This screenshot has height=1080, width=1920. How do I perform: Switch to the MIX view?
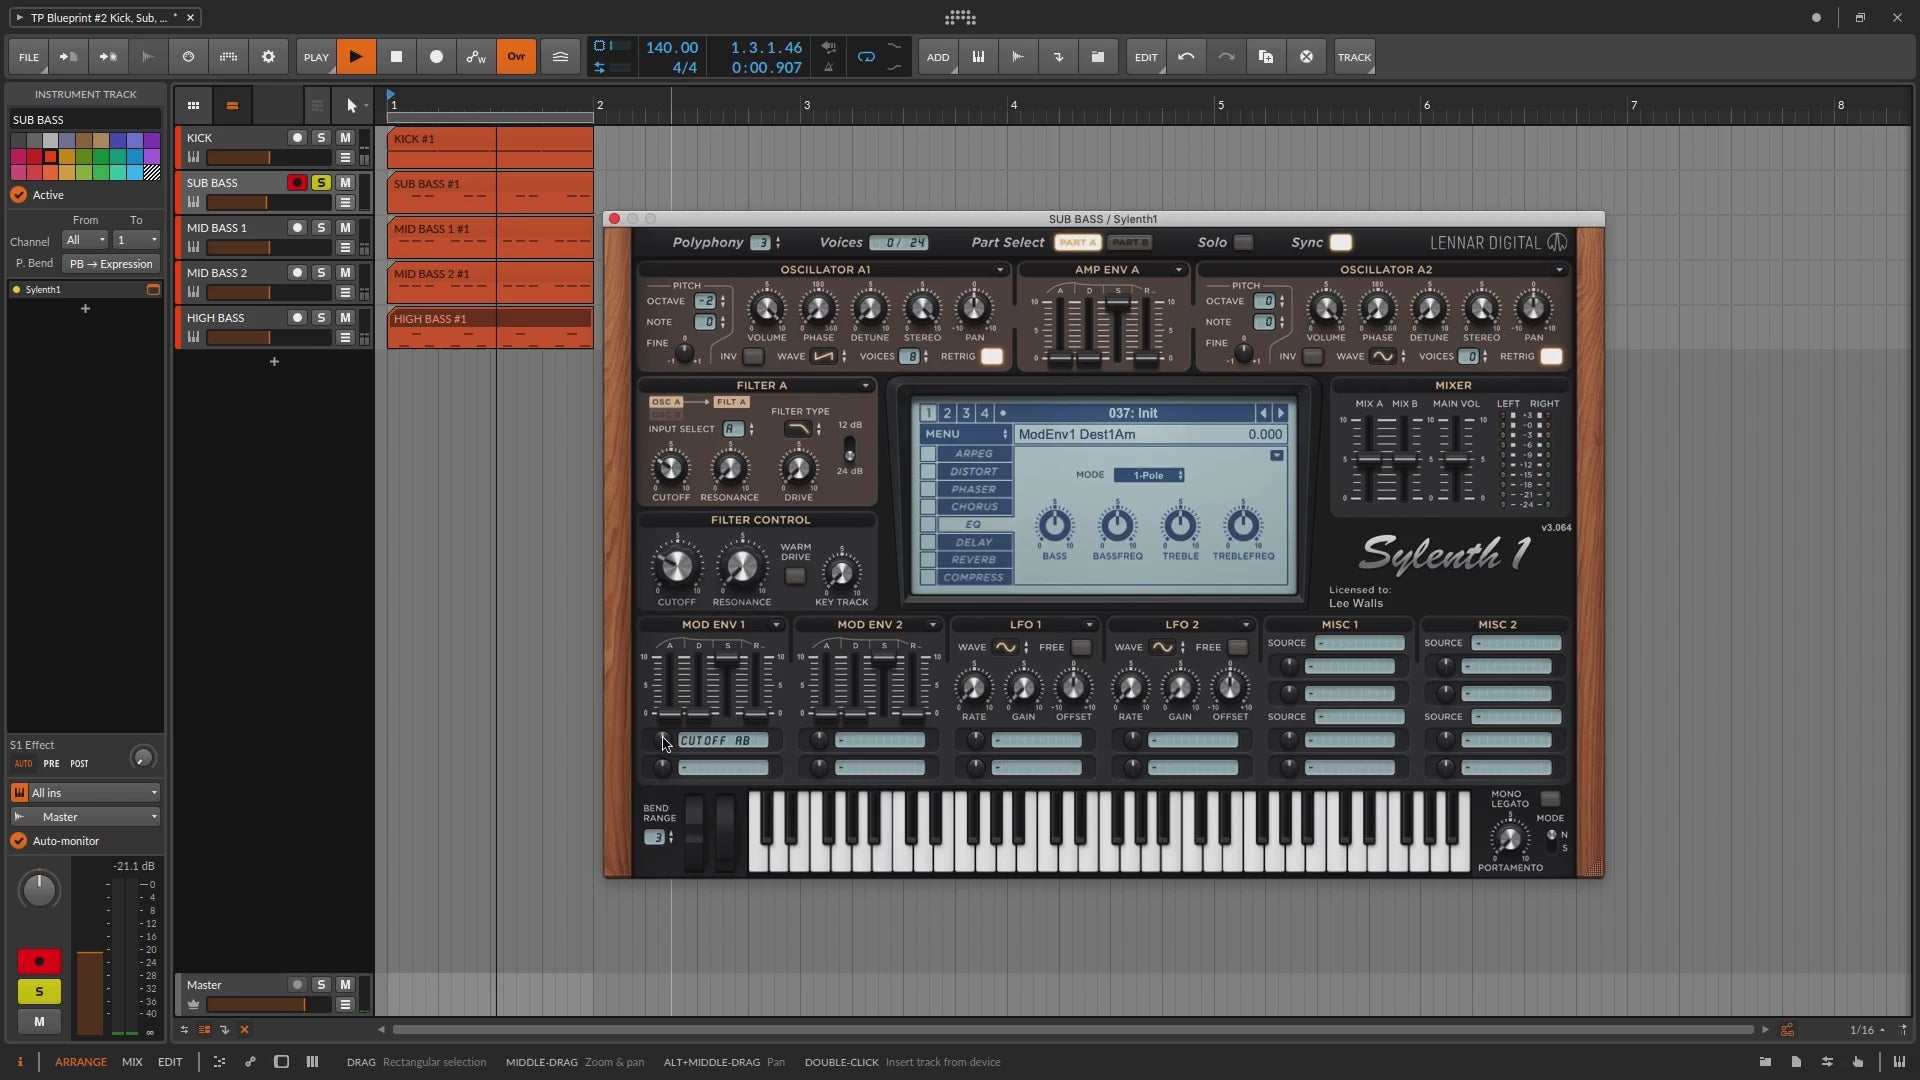coord(132,1062)
